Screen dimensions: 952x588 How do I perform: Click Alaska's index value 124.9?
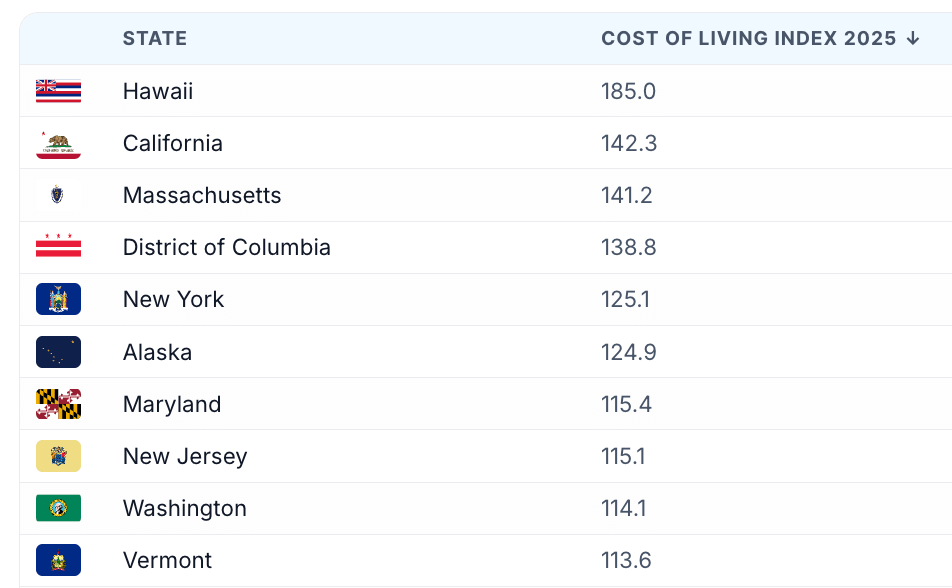[x=629, y=352]
